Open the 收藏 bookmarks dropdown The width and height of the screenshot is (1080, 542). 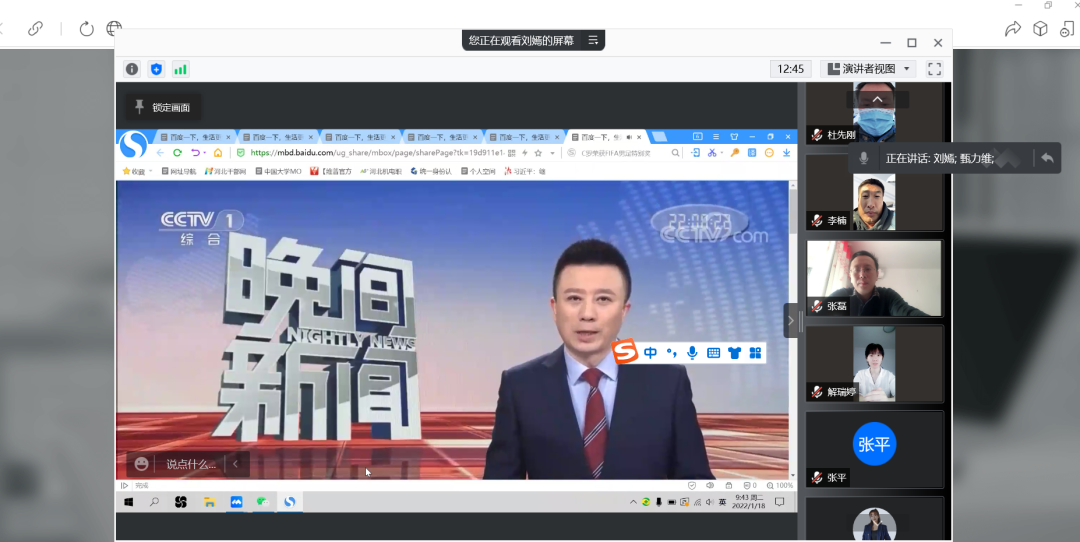(137, 171)
